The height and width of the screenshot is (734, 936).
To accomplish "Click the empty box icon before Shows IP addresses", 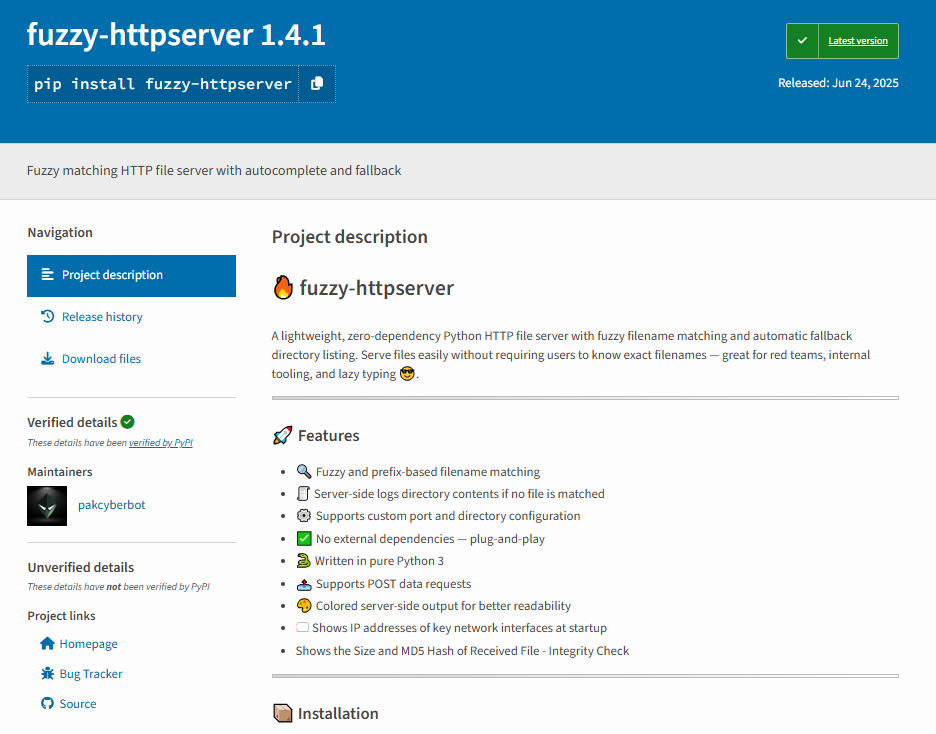I will 303,627.
